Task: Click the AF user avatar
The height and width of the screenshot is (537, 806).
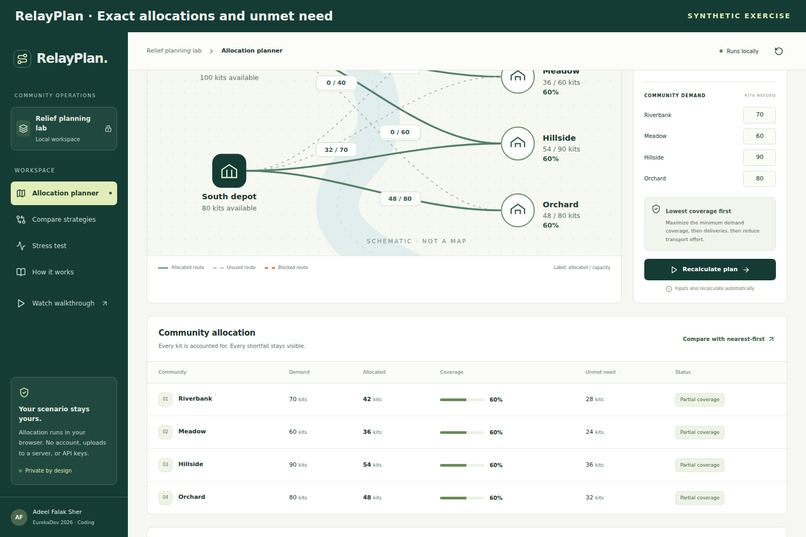Action: point(19,517)
